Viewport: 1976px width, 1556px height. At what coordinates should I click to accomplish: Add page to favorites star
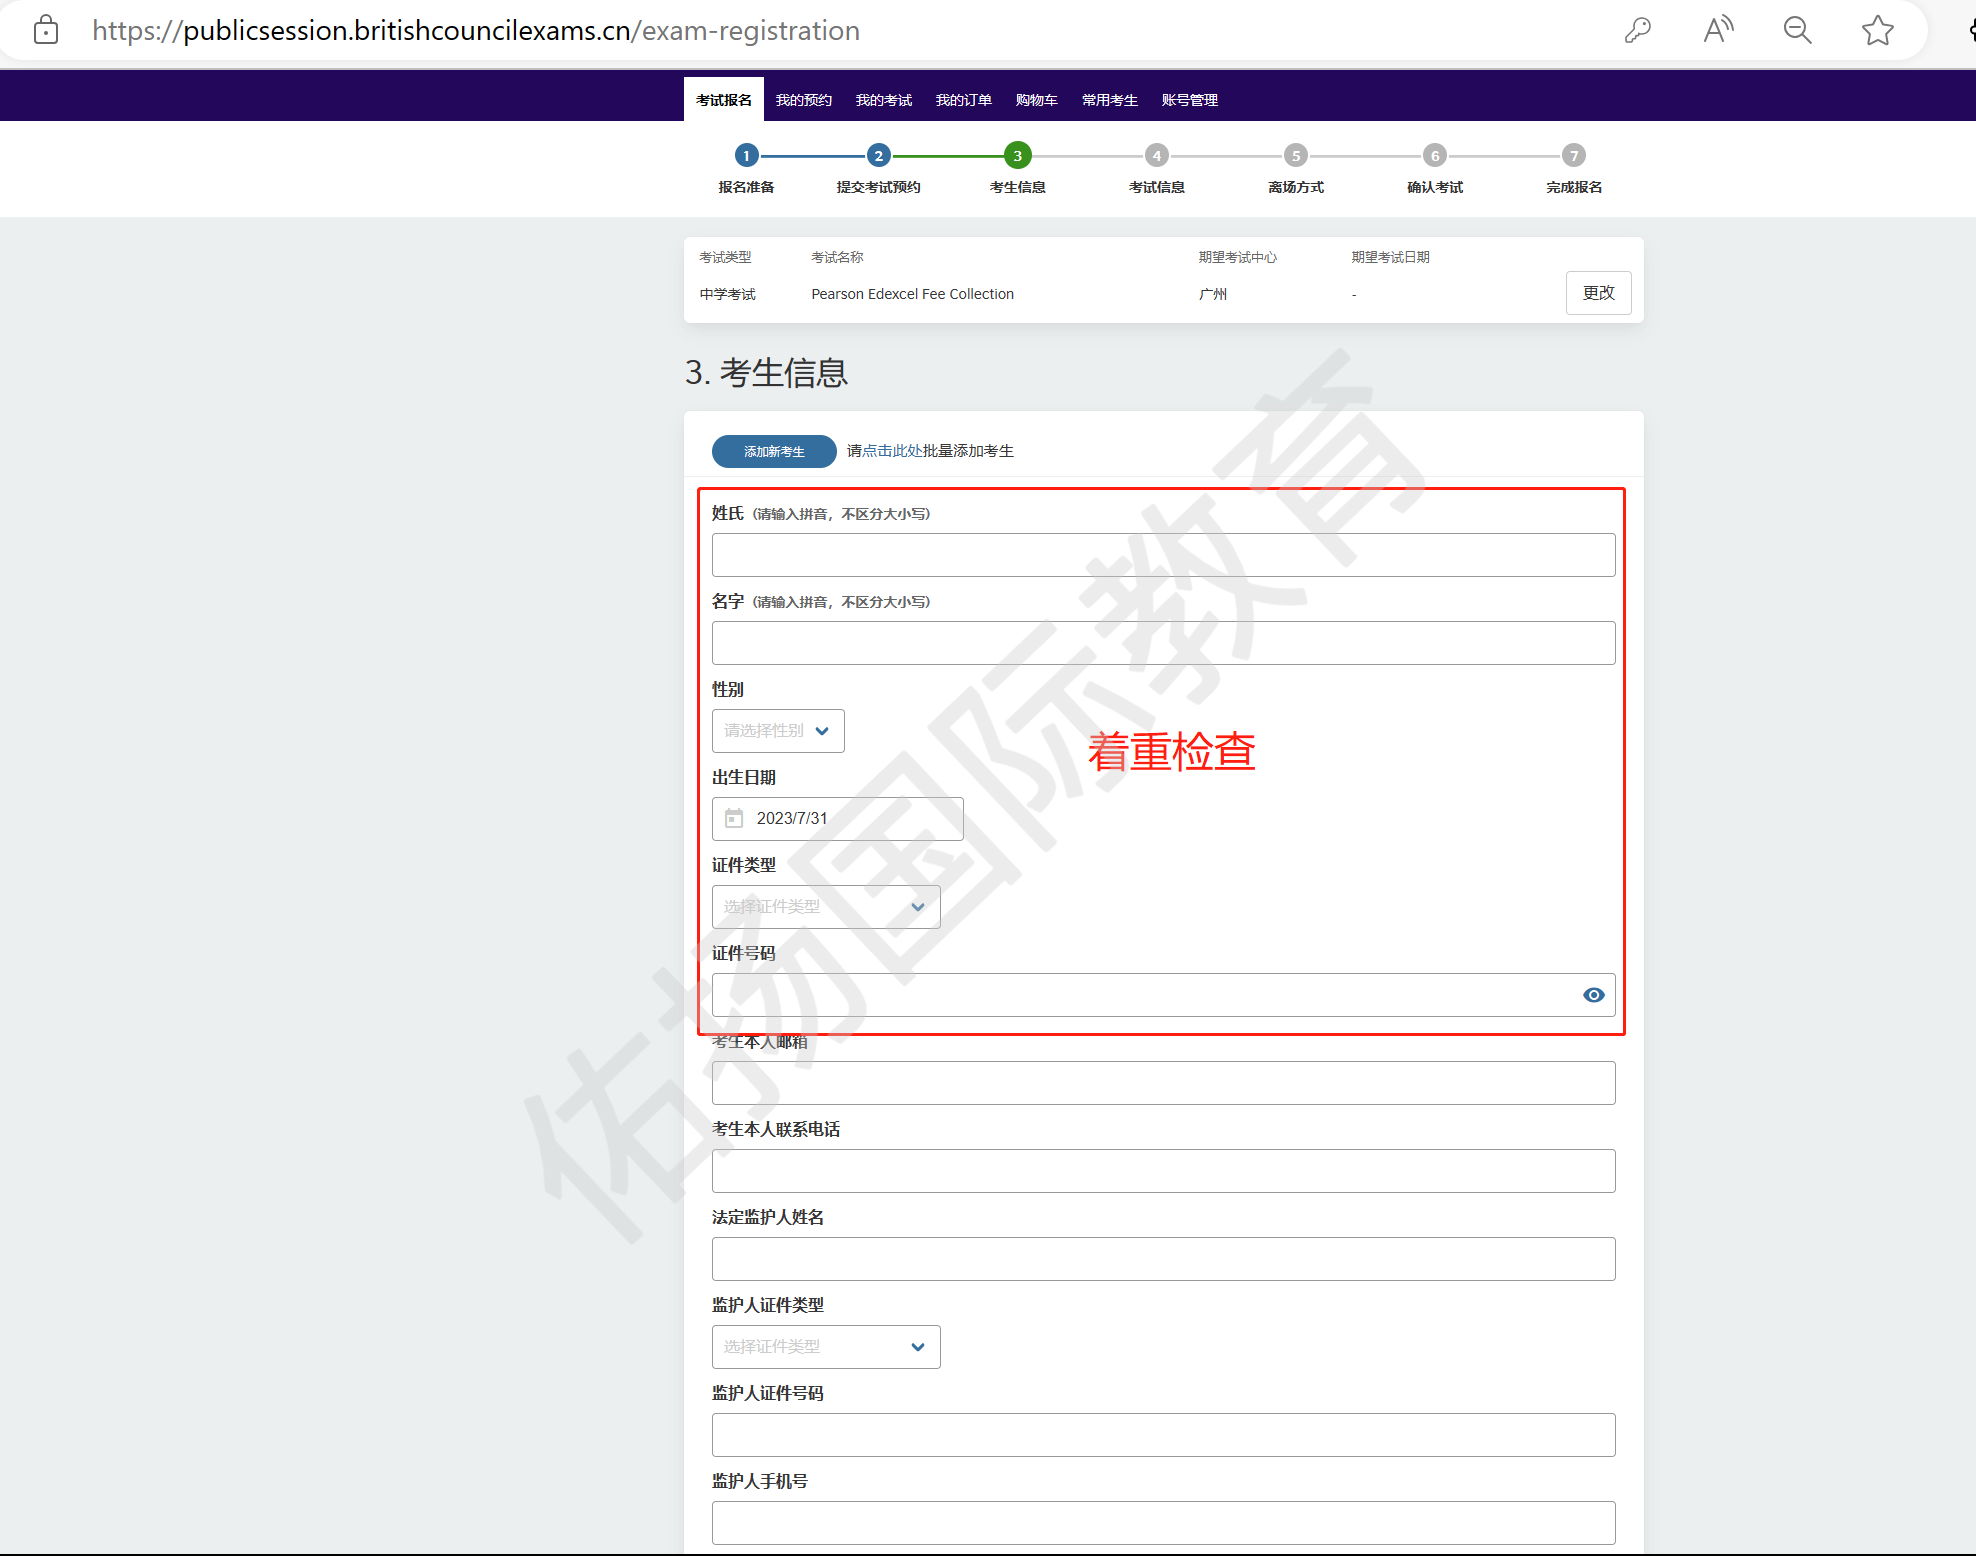point(1877,30)
